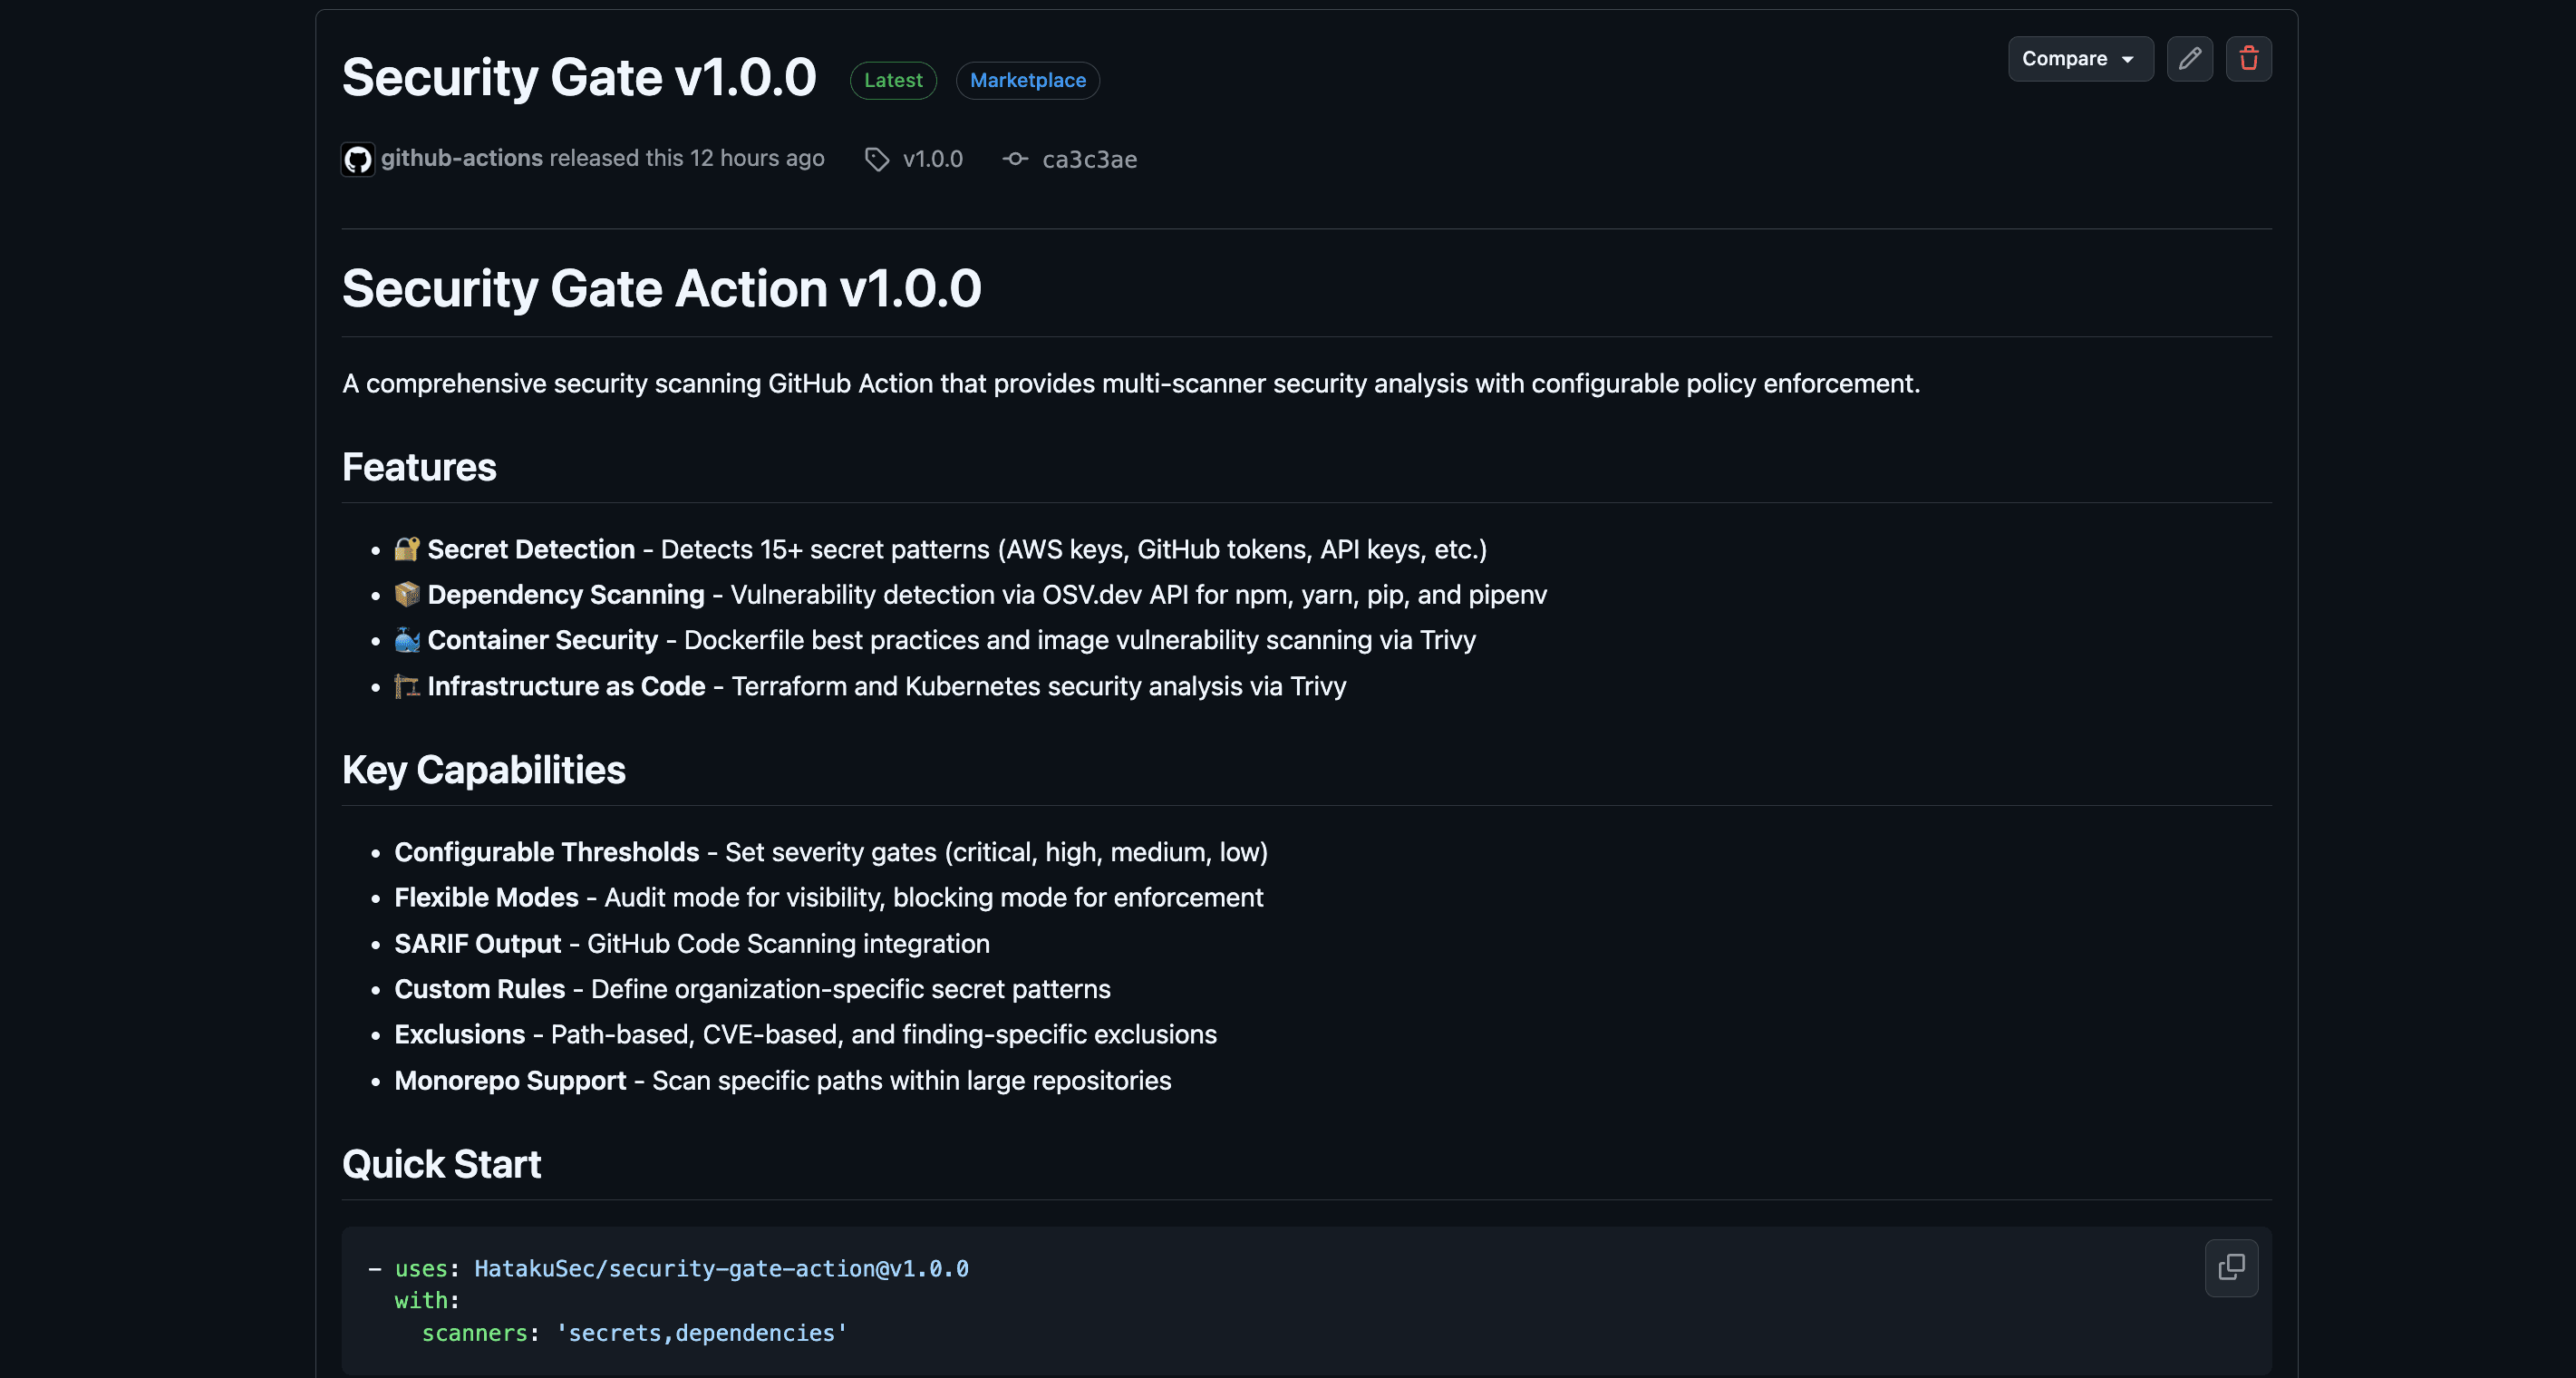Click the Latest release badge

click(892, 80)
